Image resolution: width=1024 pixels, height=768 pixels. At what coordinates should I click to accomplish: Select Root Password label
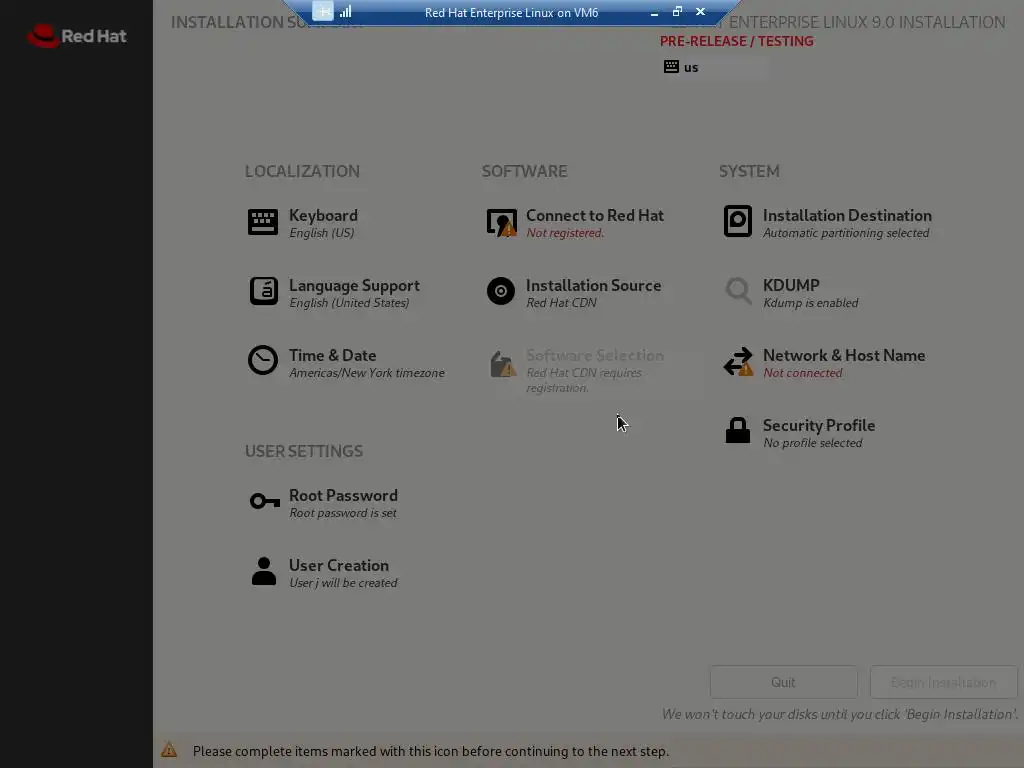tap(343, 495)
